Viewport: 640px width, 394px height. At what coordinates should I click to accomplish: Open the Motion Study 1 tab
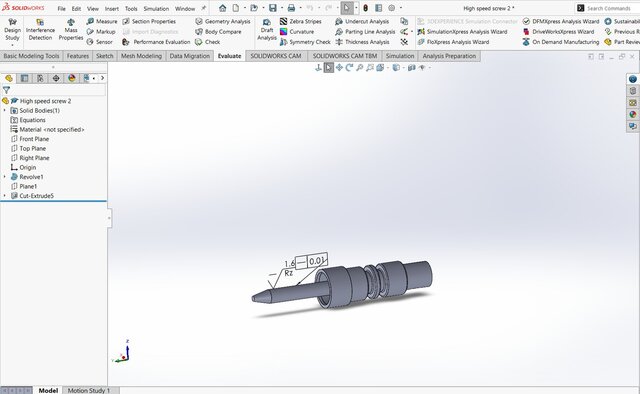click(x=89, y=390)
